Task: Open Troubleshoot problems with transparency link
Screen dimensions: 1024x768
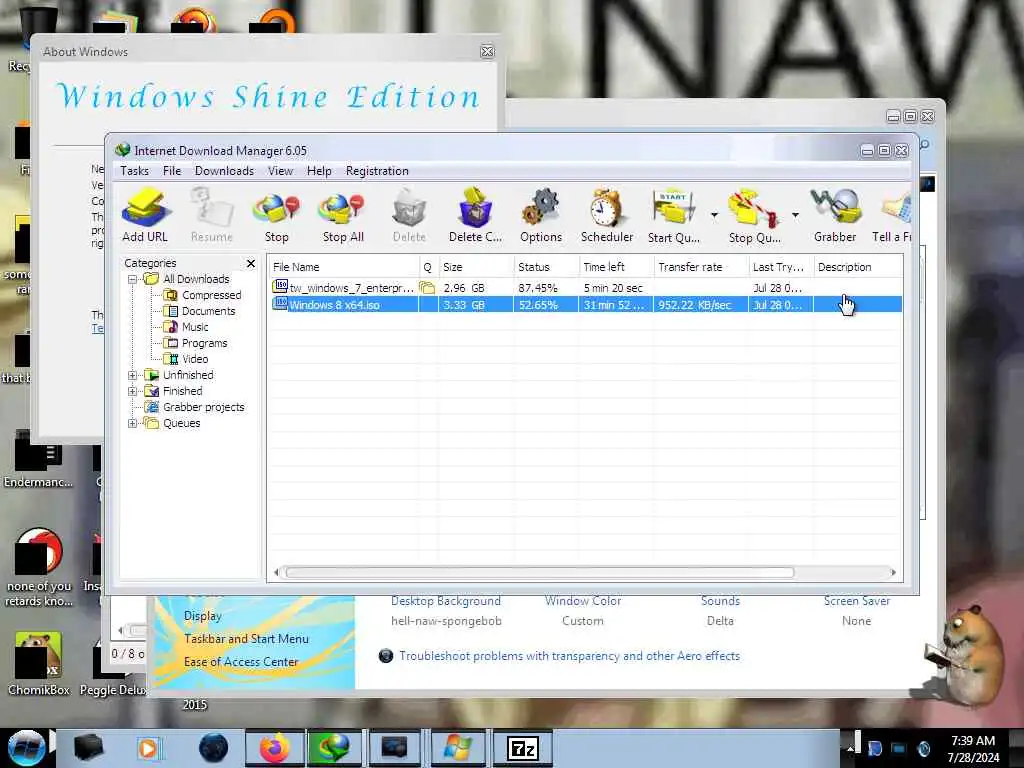Action: pyautogui.click(x=569, y=656)
